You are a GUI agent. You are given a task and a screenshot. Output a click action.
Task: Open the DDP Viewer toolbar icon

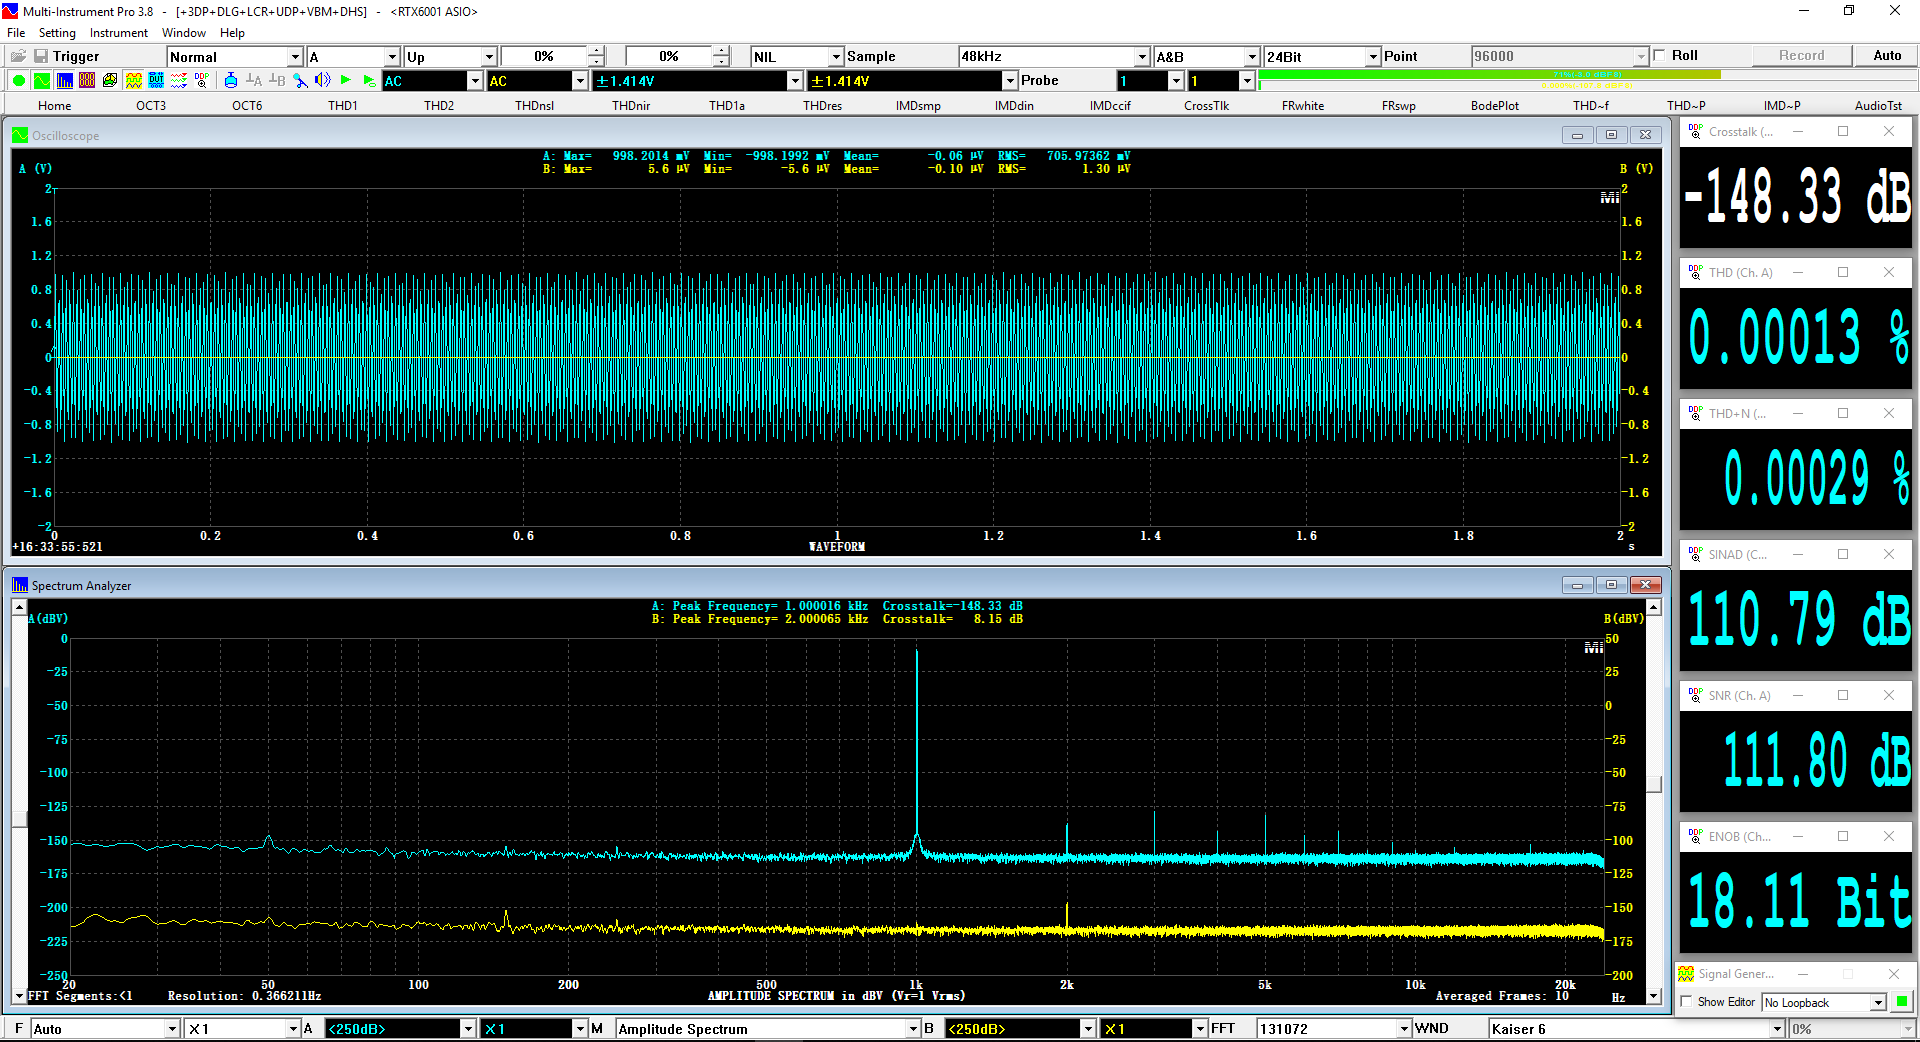202,81
